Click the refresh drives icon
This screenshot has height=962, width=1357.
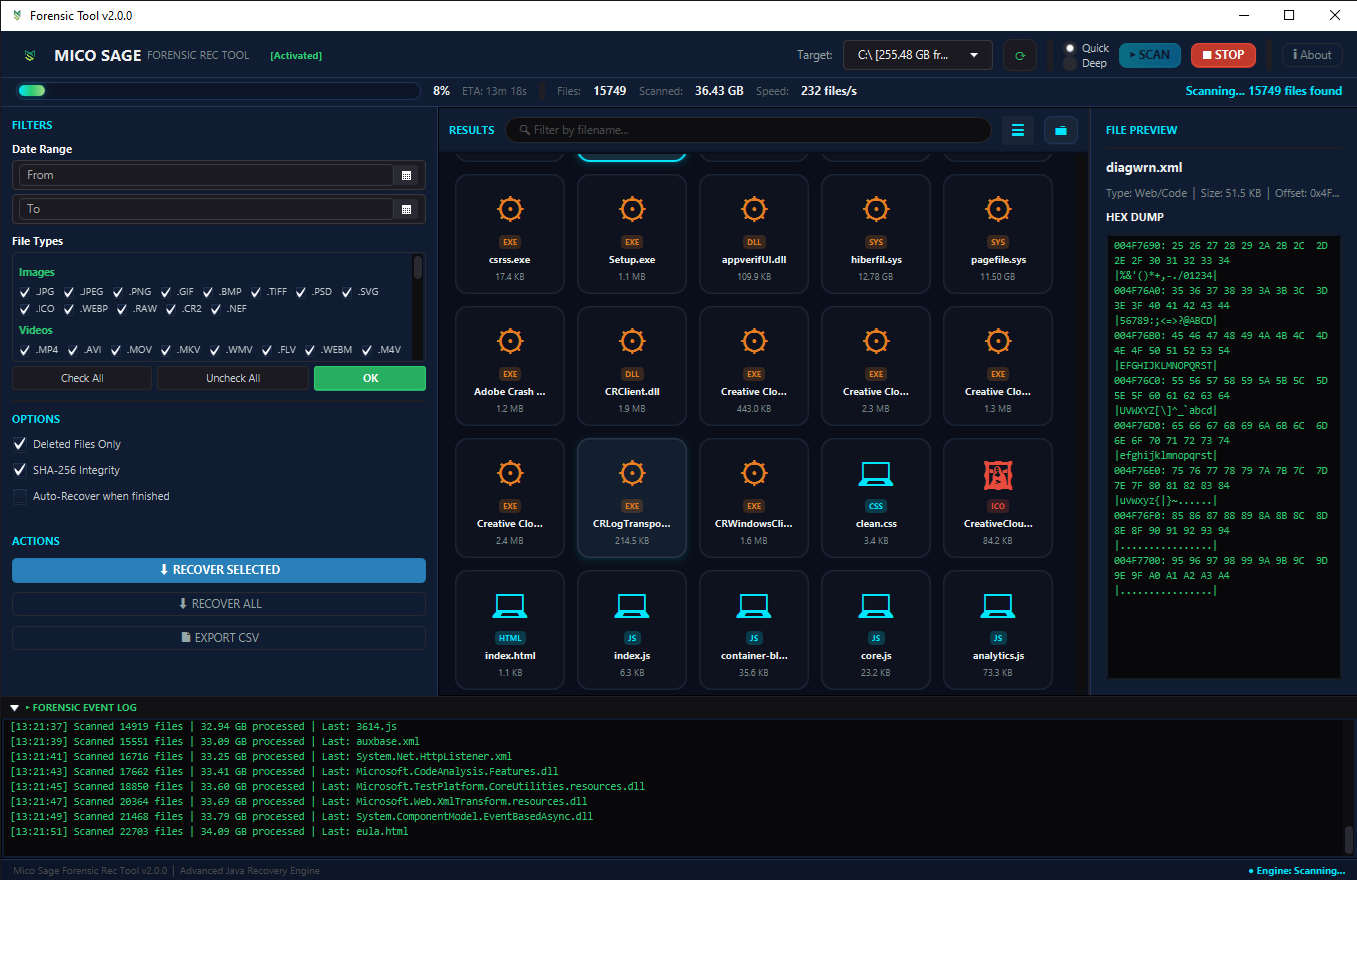click(1019, 56)
